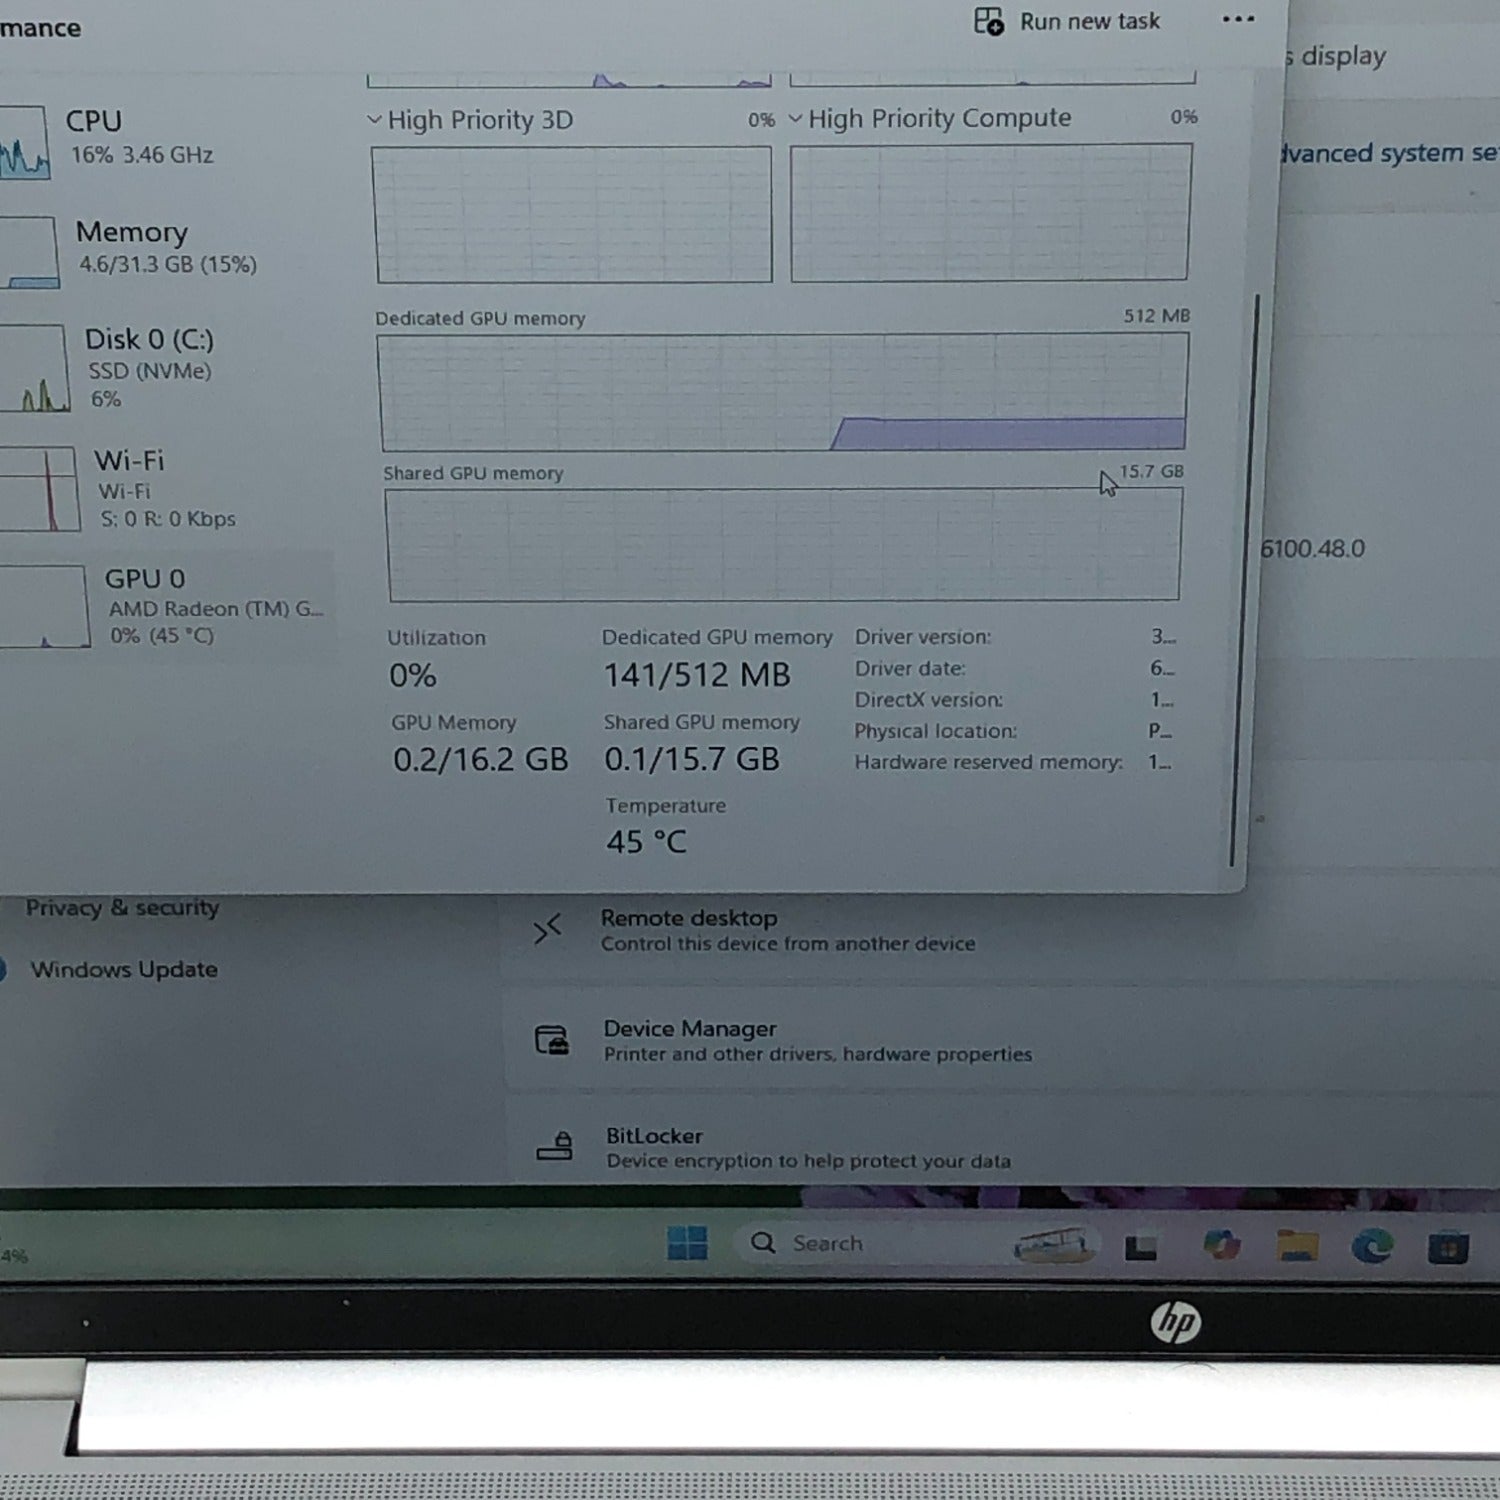Open the High Priority Compute engine dropdown
Viewport: 1500px width, 1500px height.
click(x=796, y=119)
